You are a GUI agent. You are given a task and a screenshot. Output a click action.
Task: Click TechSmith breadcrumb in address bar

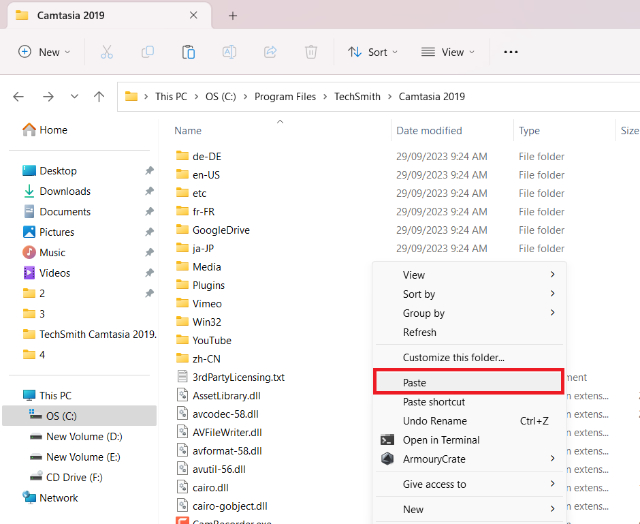[x=357, y=97]
